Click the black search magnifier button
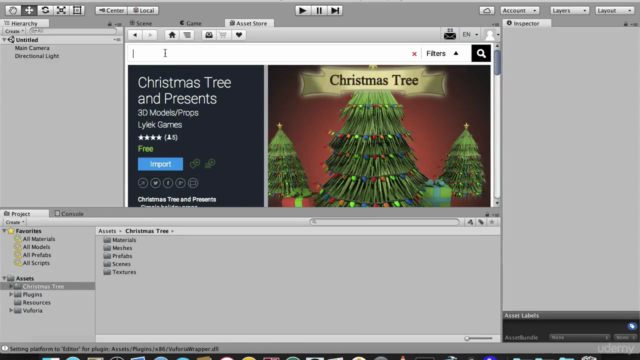Screen dimensions: 640x360 coord(481,53)
